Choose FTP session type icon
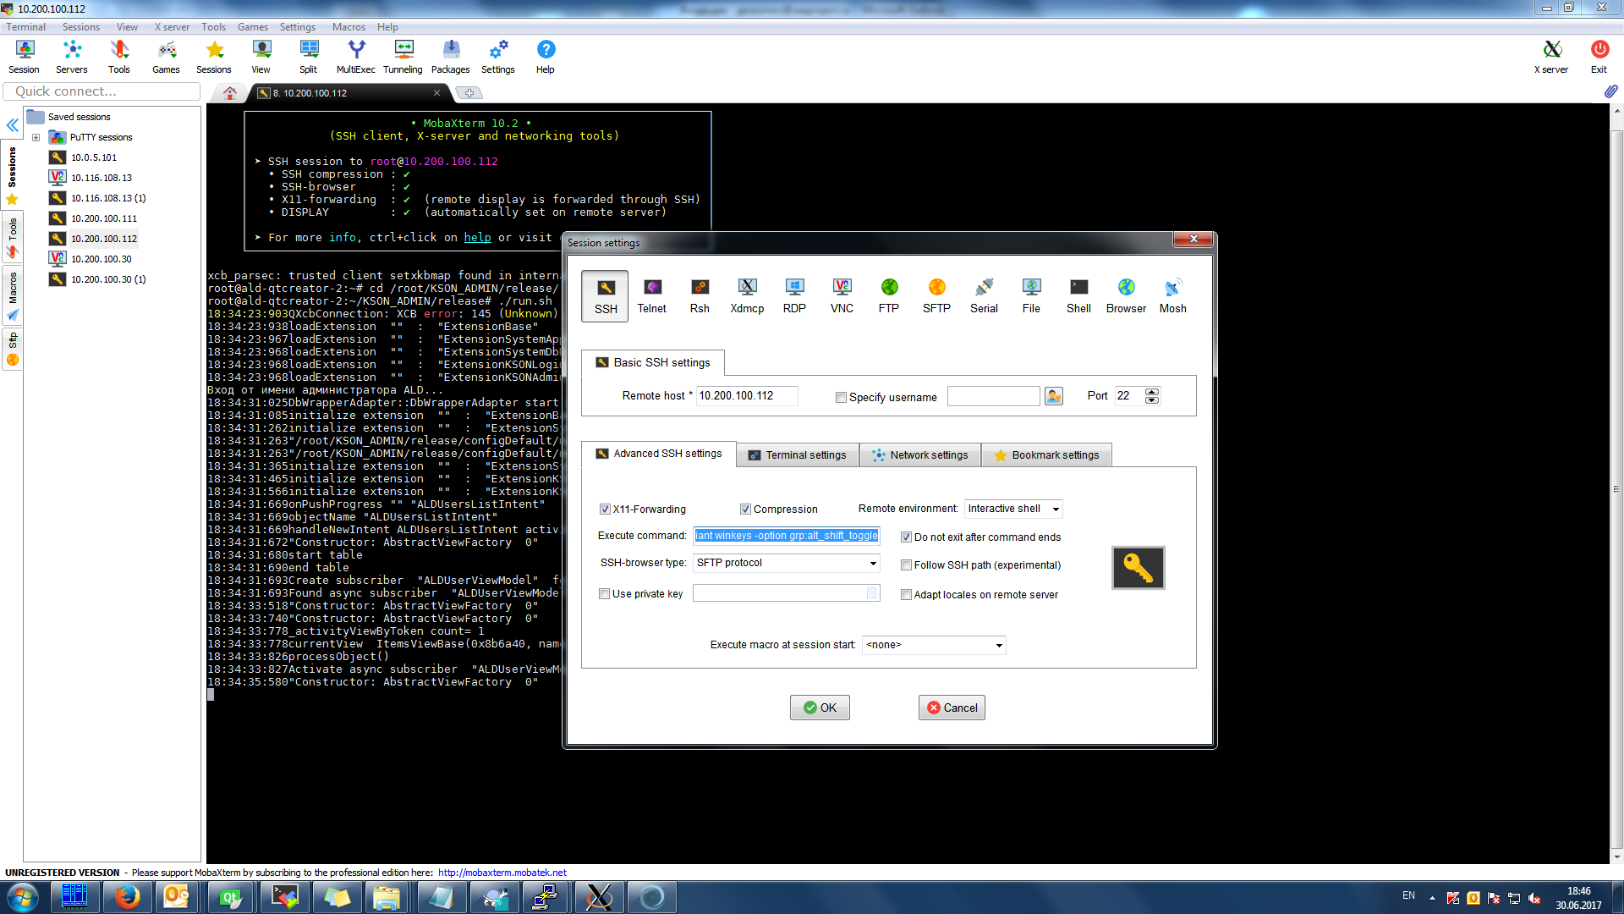 coord(889,296)
